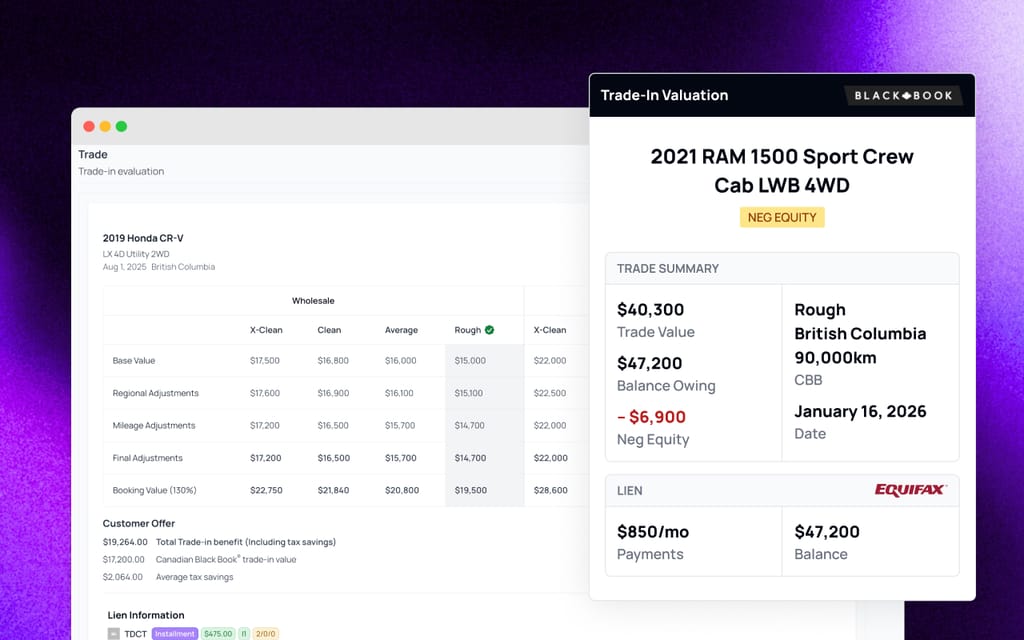1024x640 pixels.
Task: Click the green check icon beside Rough
Action: tap(489, 330)
